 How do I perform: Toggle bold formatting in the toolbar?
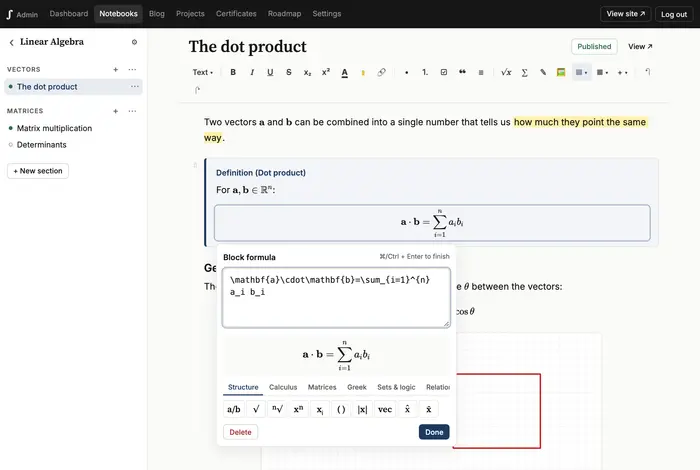click(233, 72)
